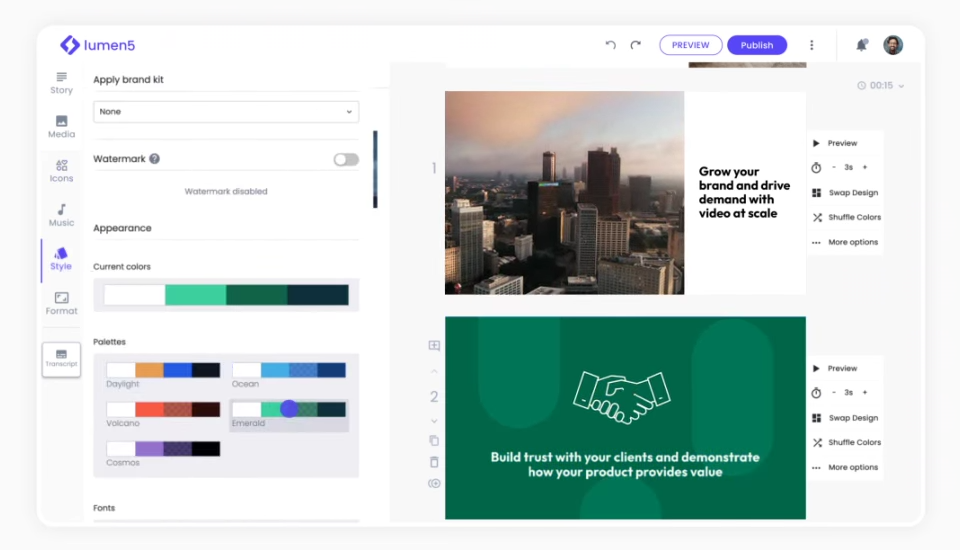Open the Story tab in the sidebar

coord(61,83)
